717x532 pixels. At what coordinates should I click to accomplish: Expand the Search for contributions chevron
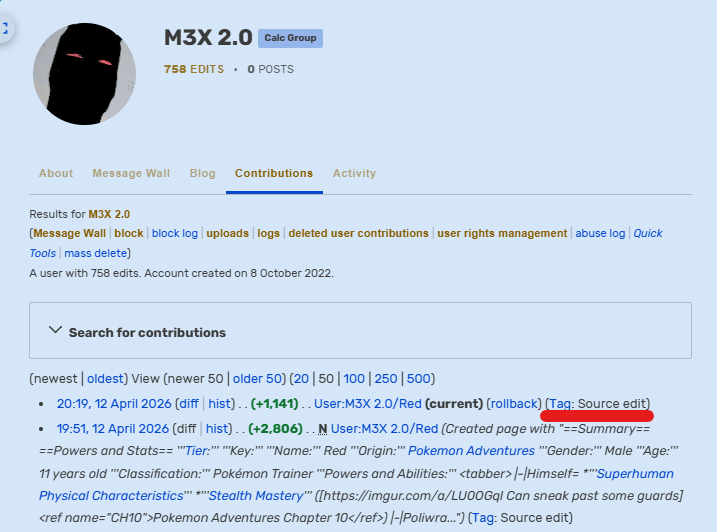(x=55, y=330)
